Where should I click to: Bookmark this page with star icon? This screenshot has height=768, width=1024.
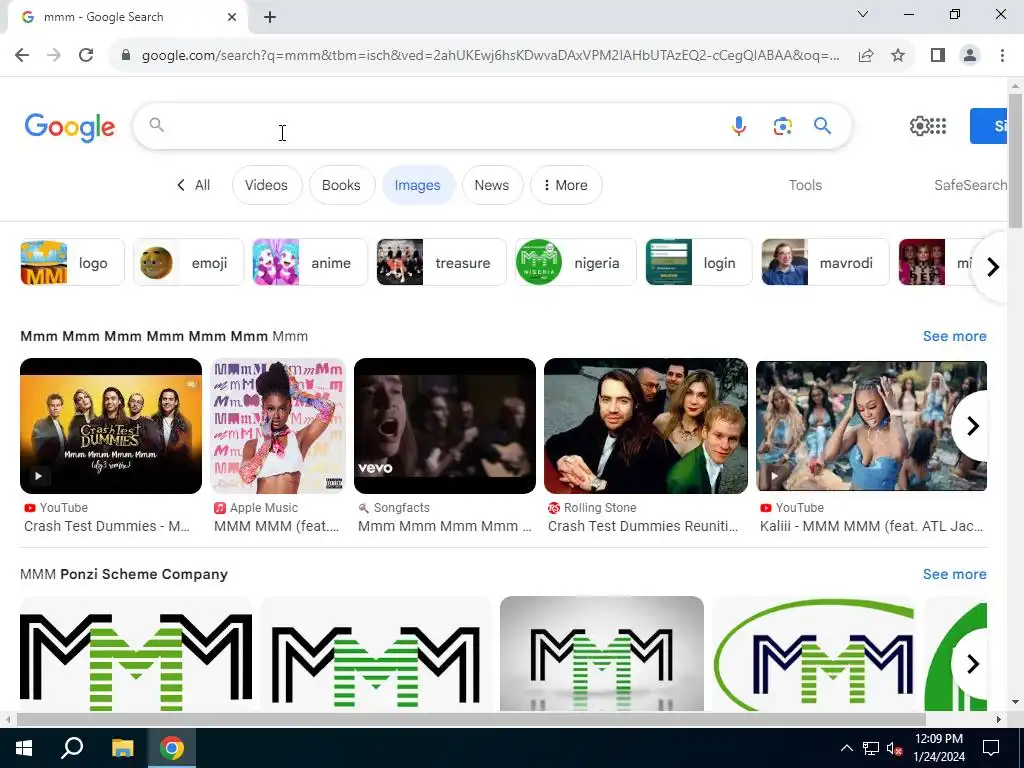click(x=898, y=56)
